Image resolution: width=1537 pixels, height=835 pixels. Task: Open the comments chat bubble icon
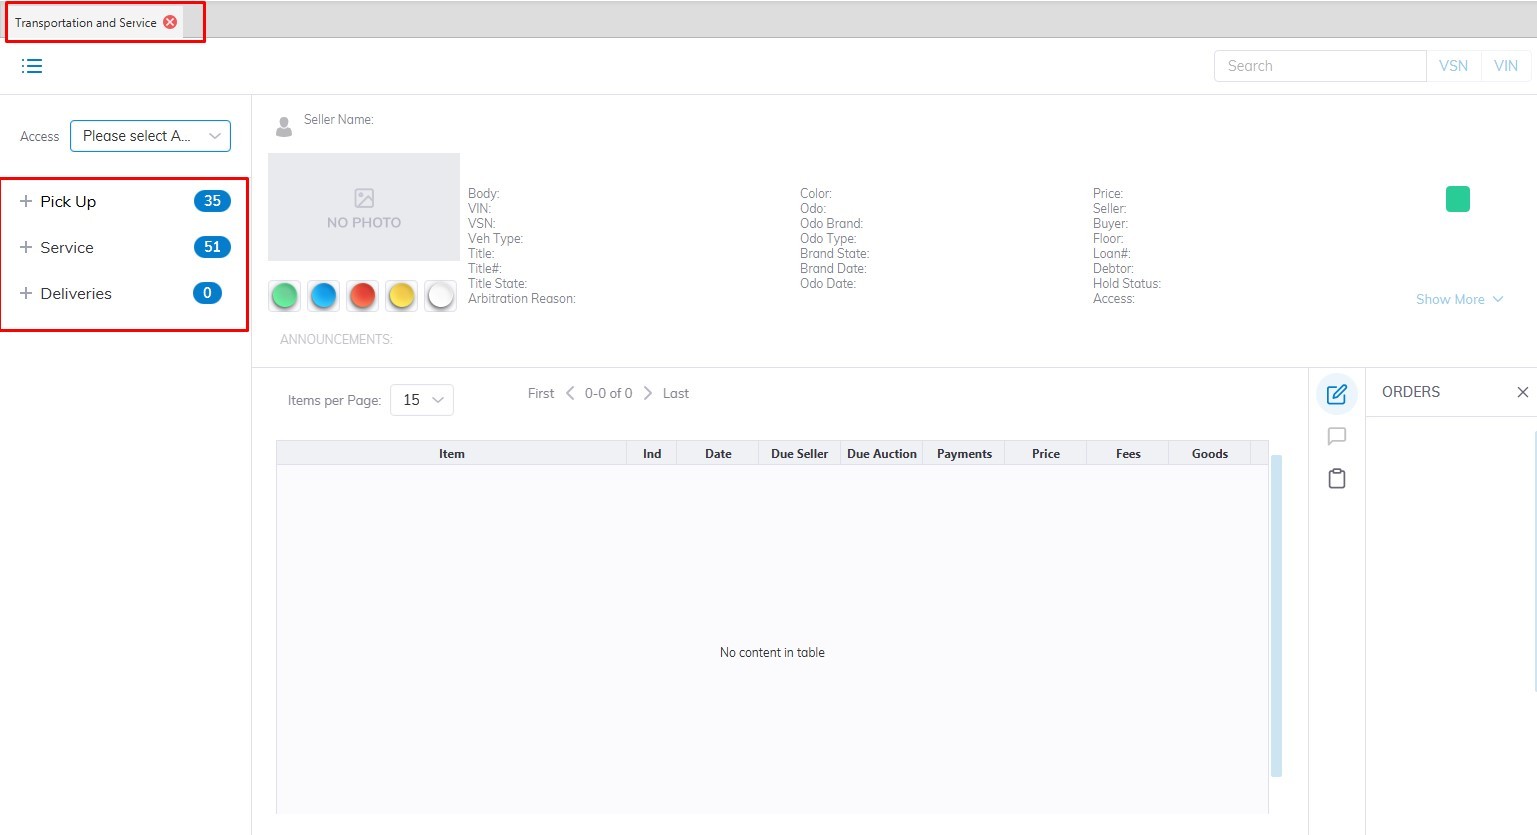coord(1336,436)
